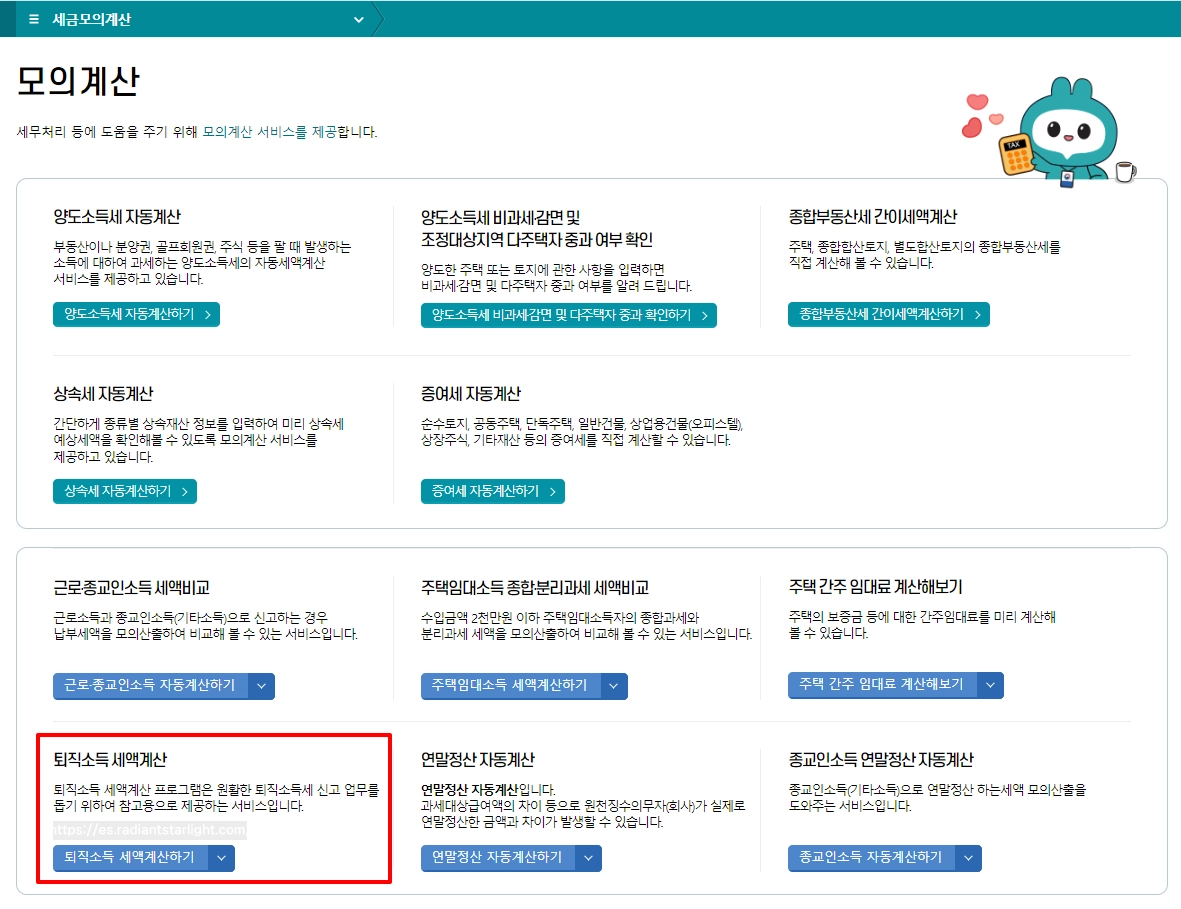Viewport: 1181px width, 909px height.
Task: Open 주택임대소득 세액계산하기
Action: (512, 686)
